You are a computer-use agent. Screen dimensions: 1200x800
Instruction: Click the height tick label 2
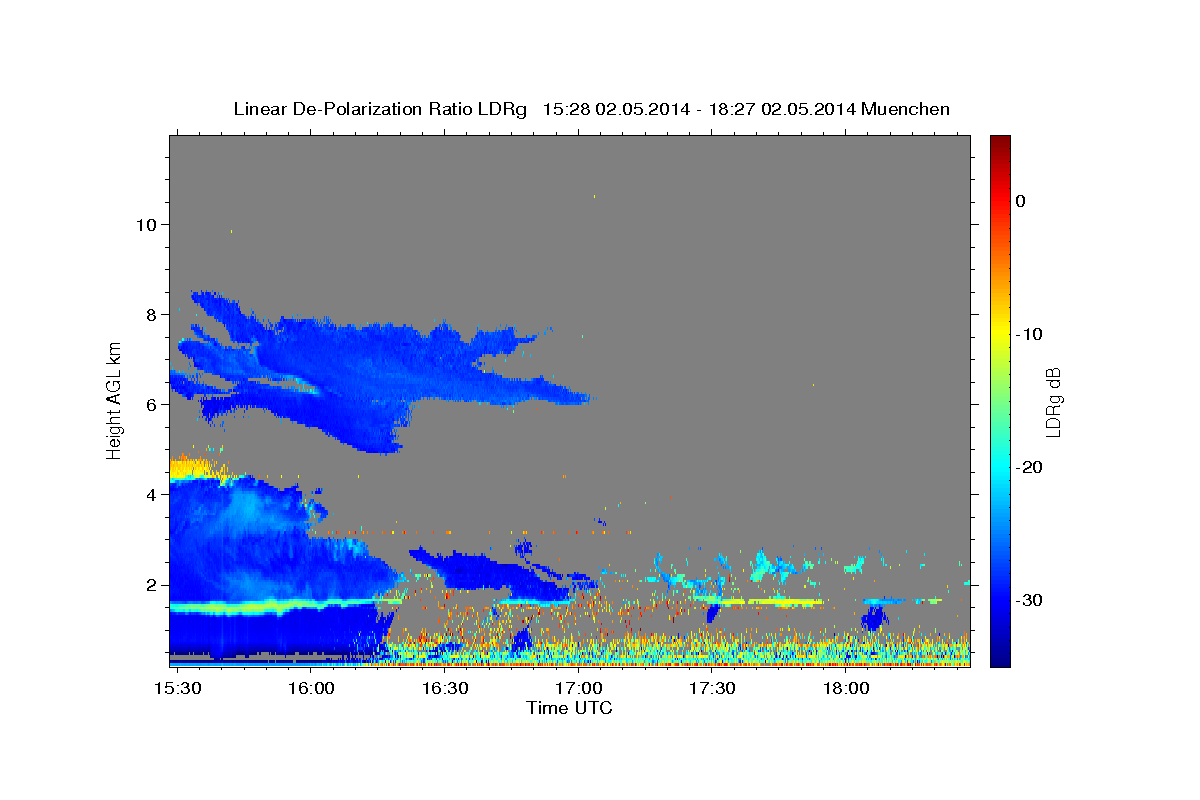click(x=151, y=585)
